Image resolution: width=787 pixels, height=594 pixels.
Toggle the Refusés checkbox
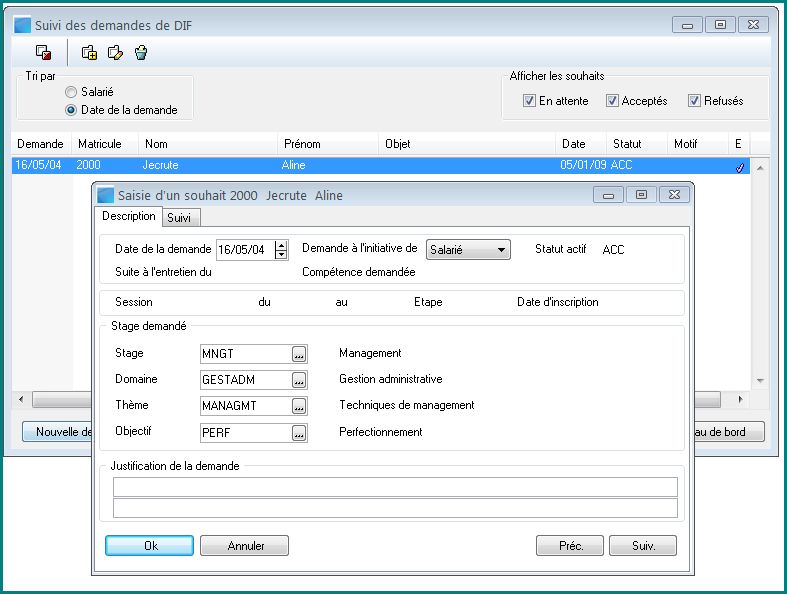(x=694, y=101)
